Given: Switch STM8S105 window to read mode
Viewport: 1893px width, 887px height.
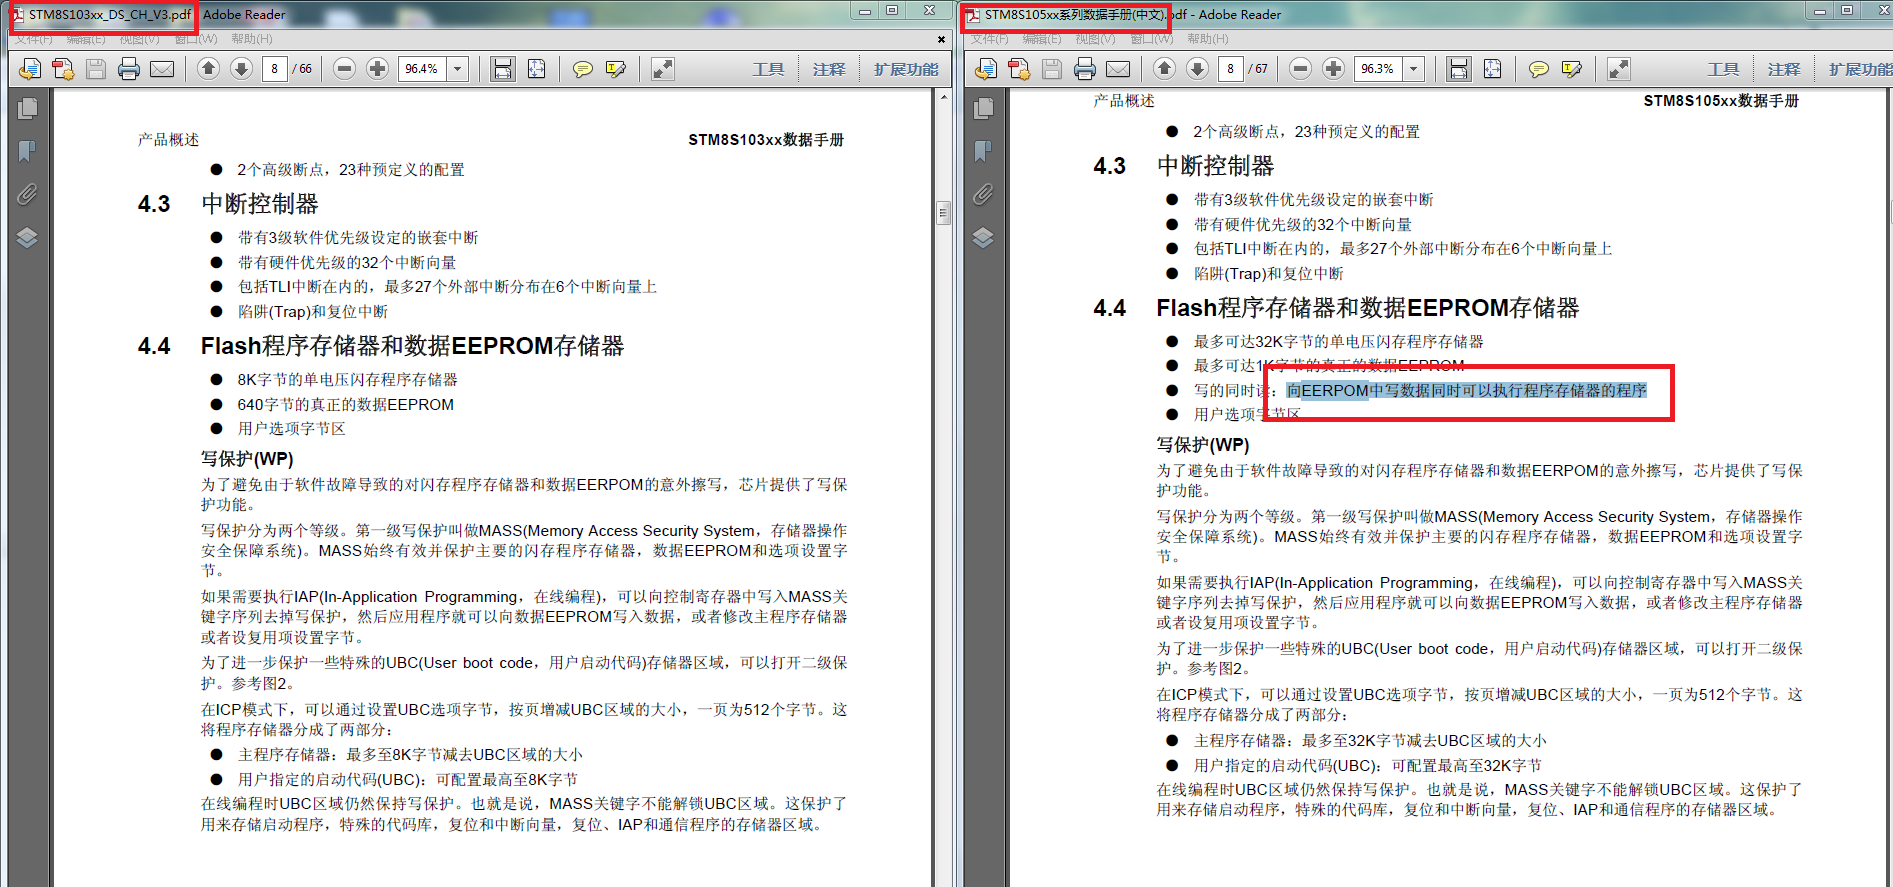Looking at the screenshot, I should pos(1618,69).
